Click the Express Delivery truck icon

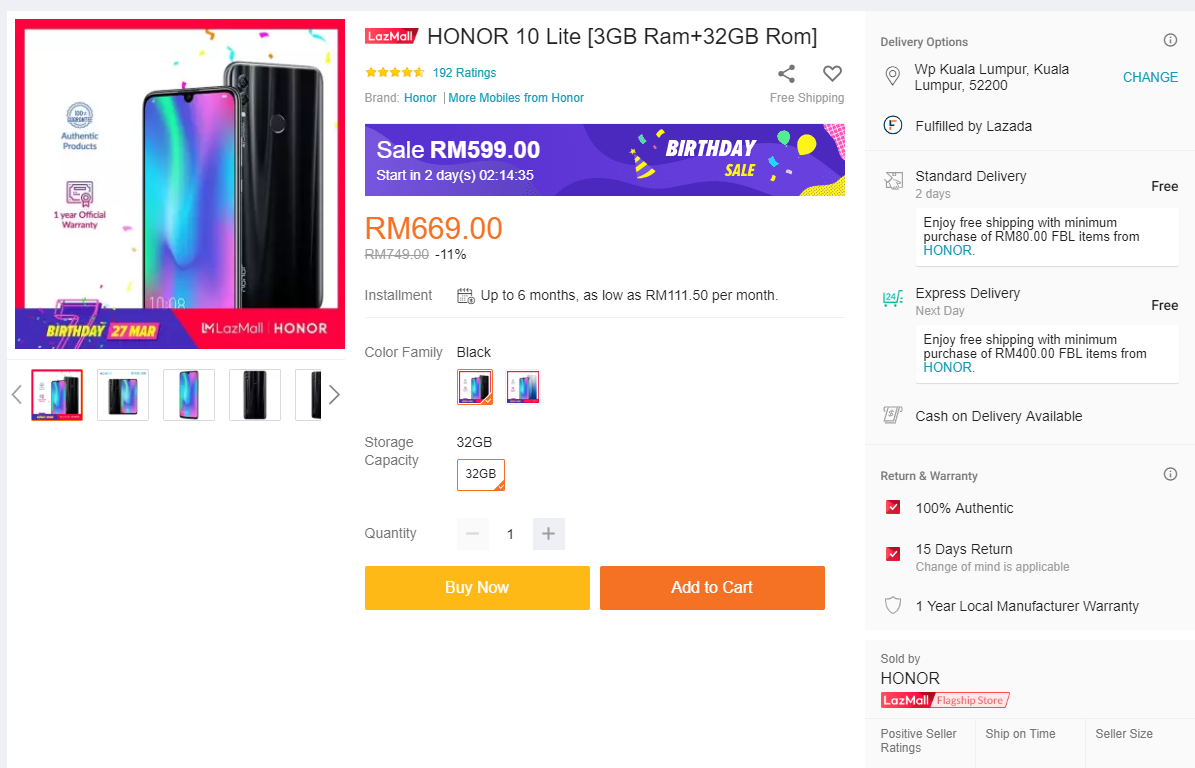893,298
